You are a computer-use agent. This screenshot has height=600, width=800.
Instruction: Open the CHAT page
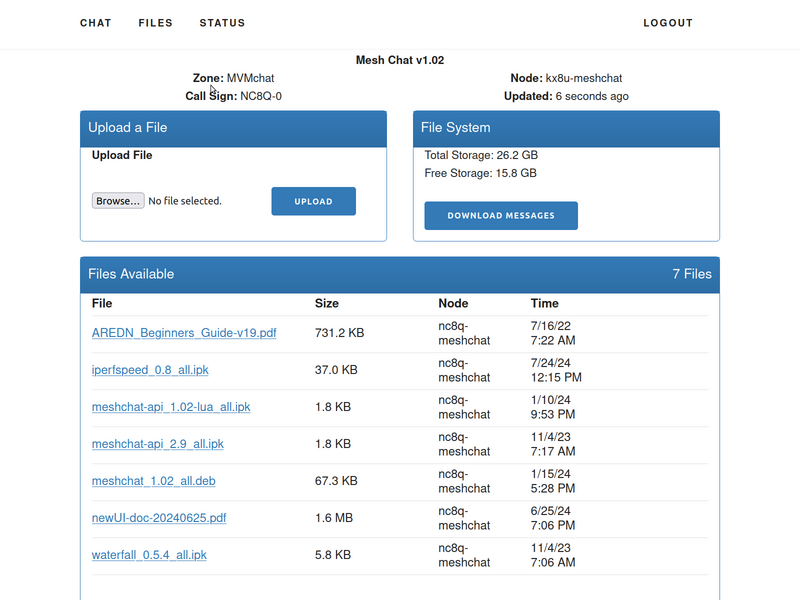(x=95, y=23)
